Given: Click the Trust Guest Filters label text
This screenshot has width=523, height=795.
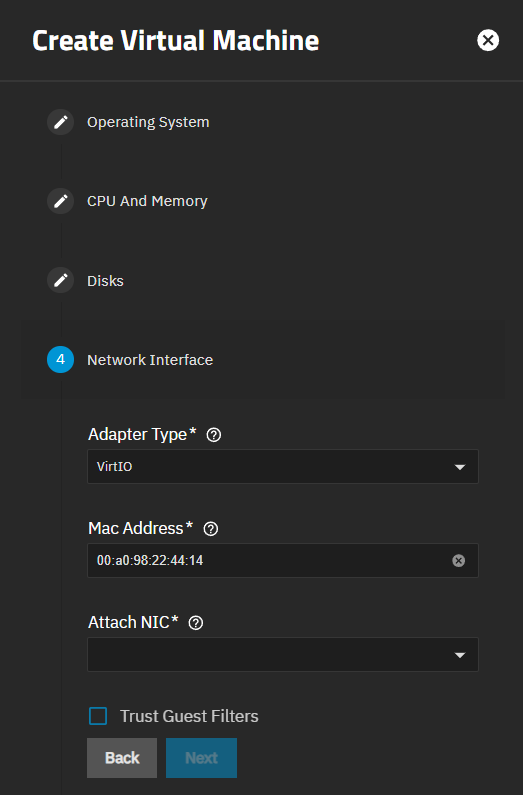Looking at the screenshot, I should [x=189, y=716].
